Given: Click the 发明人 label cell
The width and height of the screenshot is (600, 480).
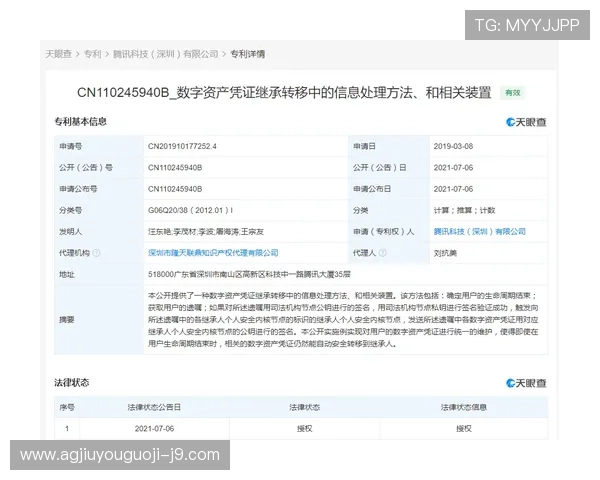Looking at the screenshot, I should tap(99, 232).
